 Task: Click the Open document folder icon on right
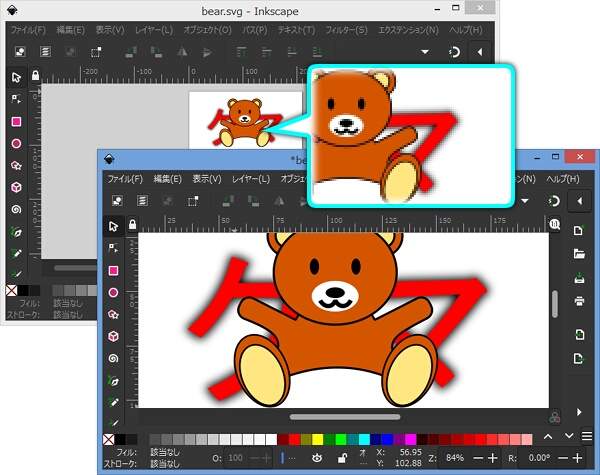pos(579,254)
